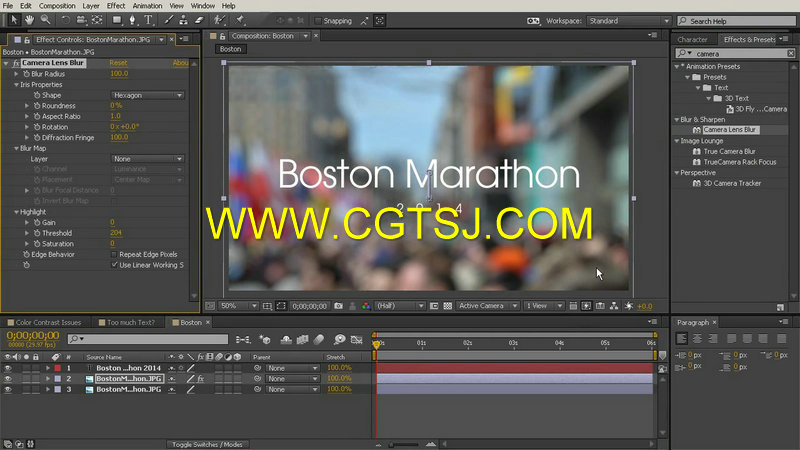Click Reset for Camera Lens Blur
This screenshot has width=800, height=450.
pyautogui.click(x=118, y=63)
